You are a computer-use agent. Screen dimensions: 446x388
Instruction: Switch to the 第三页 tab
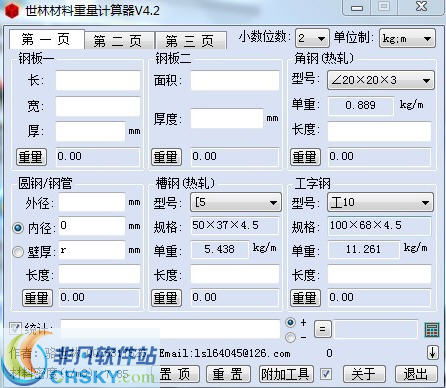coord(190,41)
